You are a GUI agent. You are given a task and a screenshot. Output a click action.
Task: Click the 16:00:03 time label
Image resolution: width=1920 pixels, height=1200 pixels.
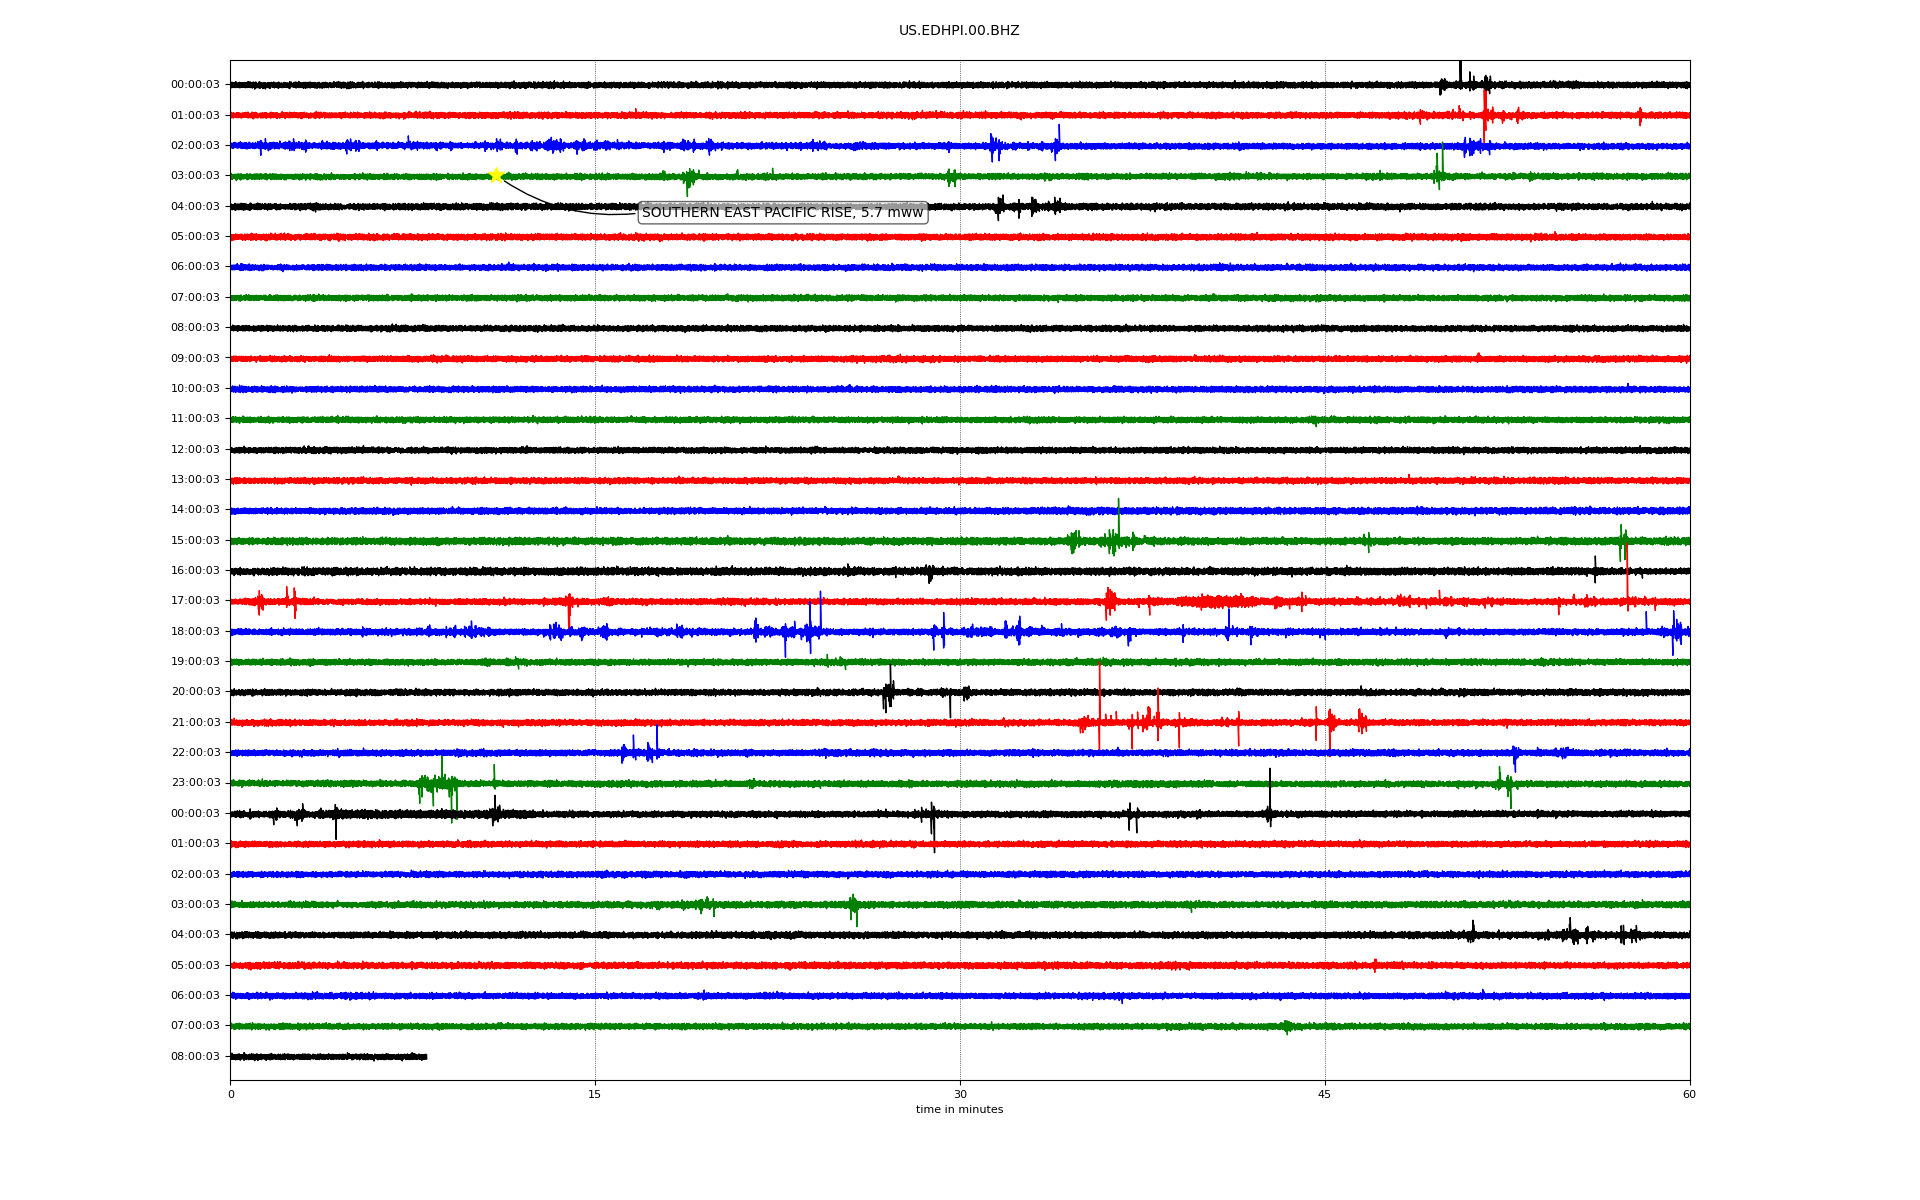tap(195, 570)
